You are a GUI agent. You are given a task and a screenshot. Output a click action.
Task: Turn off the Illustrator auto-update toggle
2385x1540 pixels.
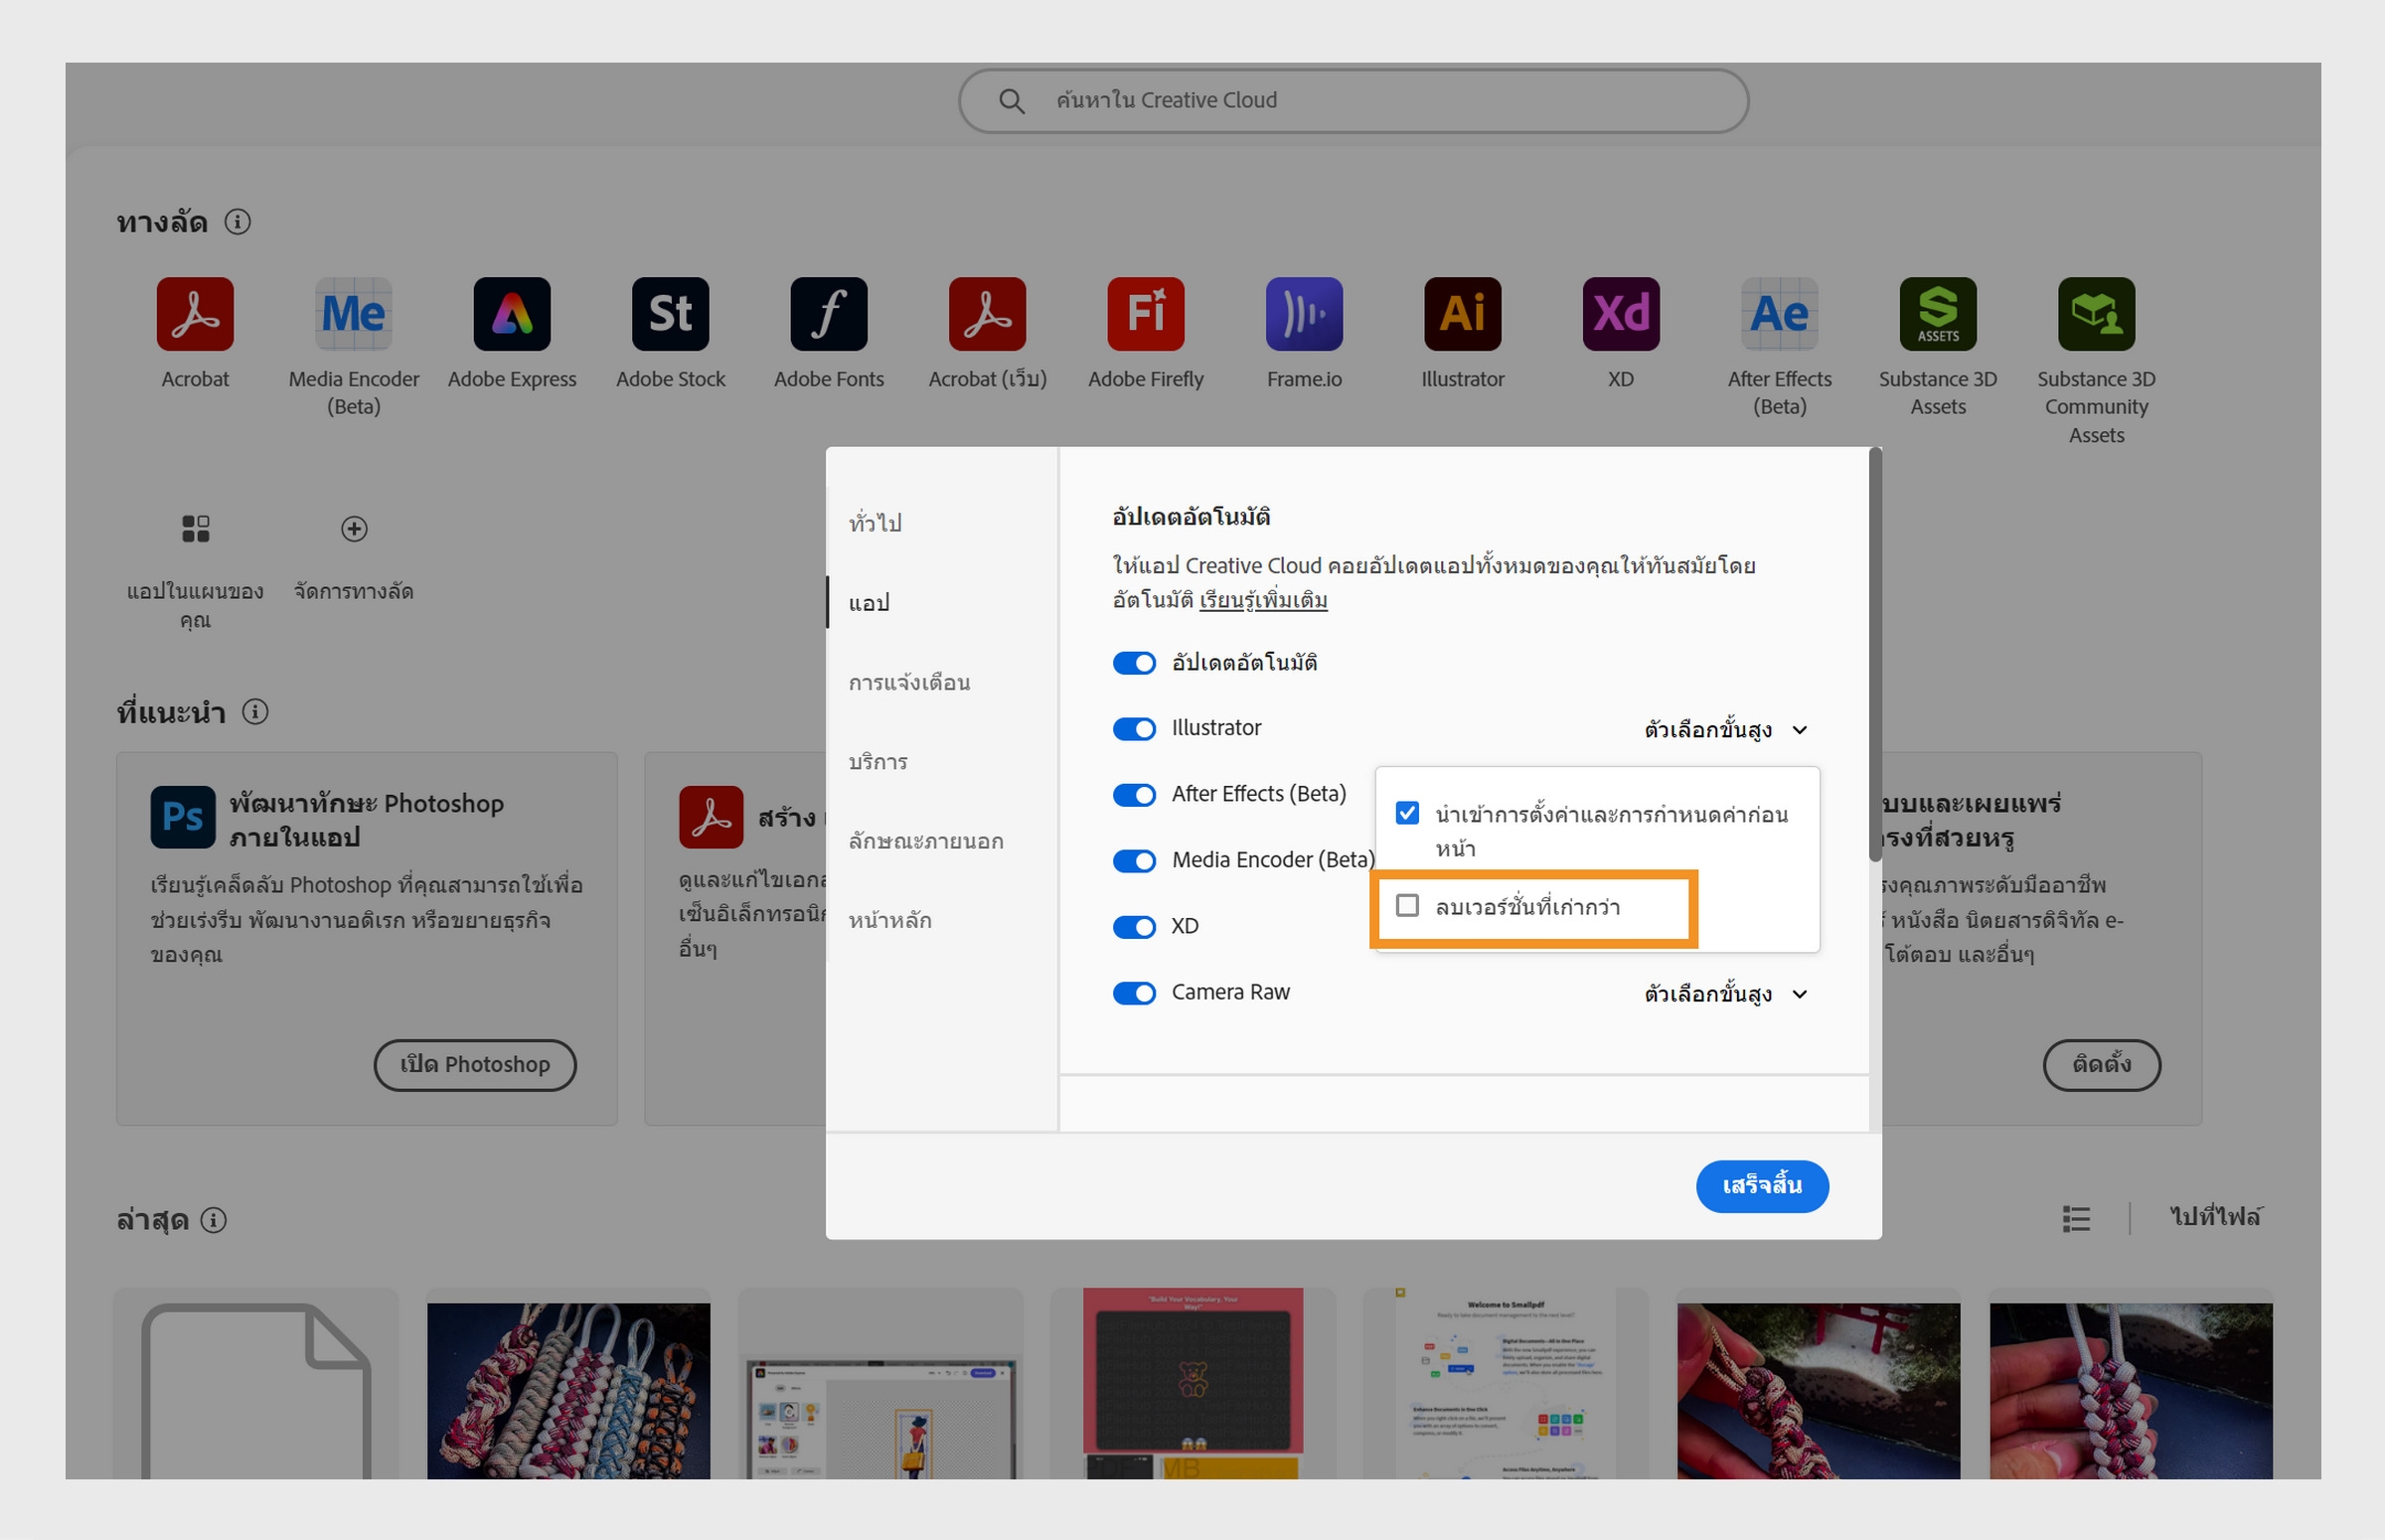[1134, 729]
